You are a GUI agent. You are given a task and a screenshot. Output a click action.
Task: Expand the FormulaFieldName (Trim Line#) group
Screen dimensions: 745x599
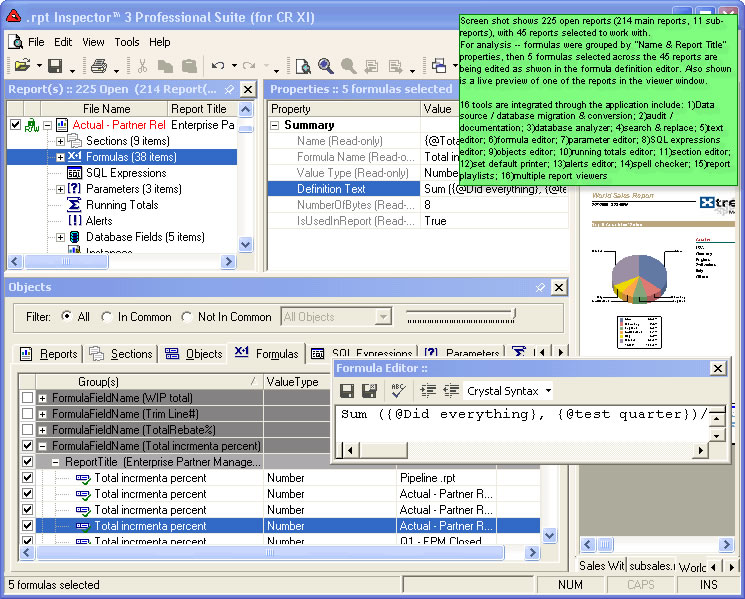tap(42, 414)
